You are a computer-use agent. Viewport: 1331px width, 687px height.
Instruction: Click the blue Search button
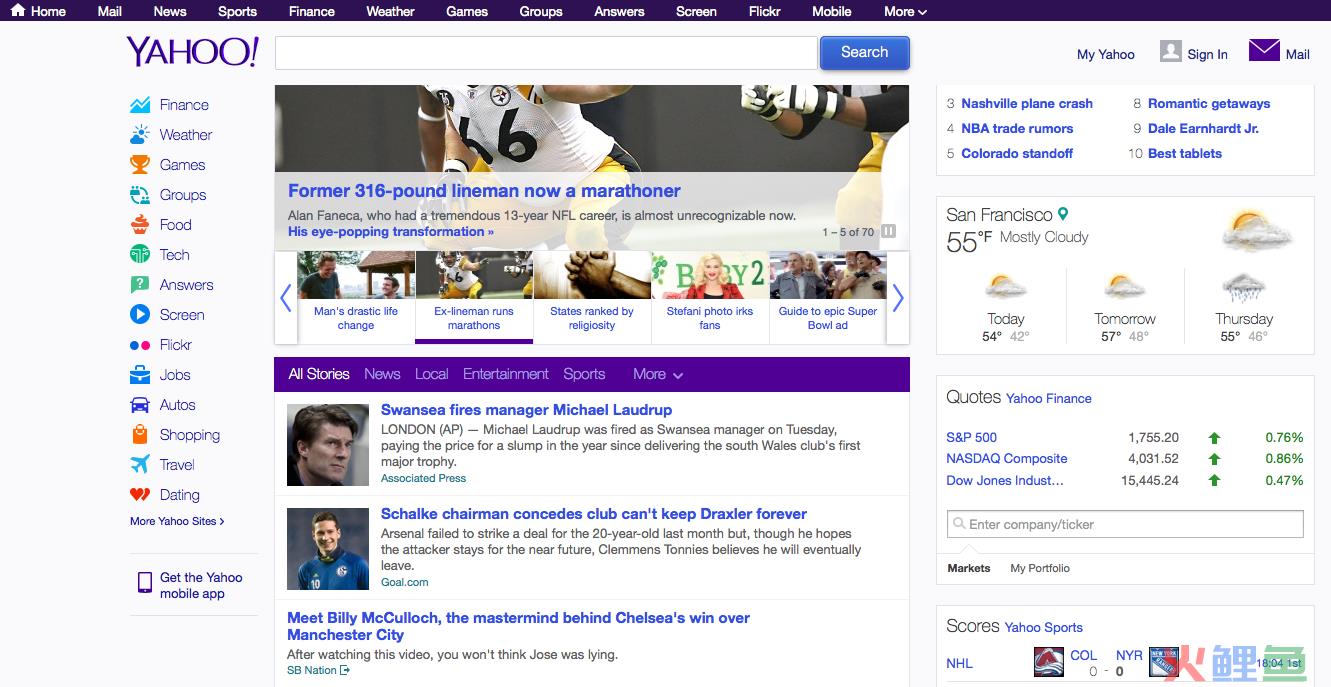click(865, 53)
